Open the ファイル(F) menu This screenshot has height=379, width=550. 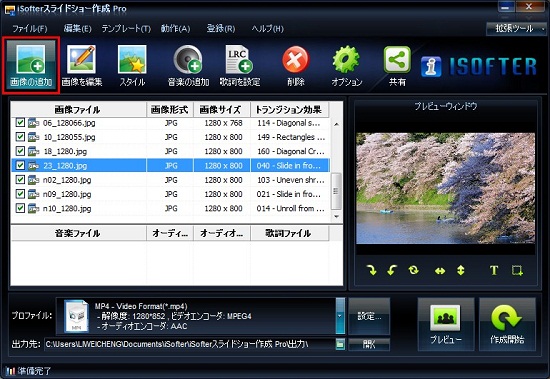tap(30, 28)
